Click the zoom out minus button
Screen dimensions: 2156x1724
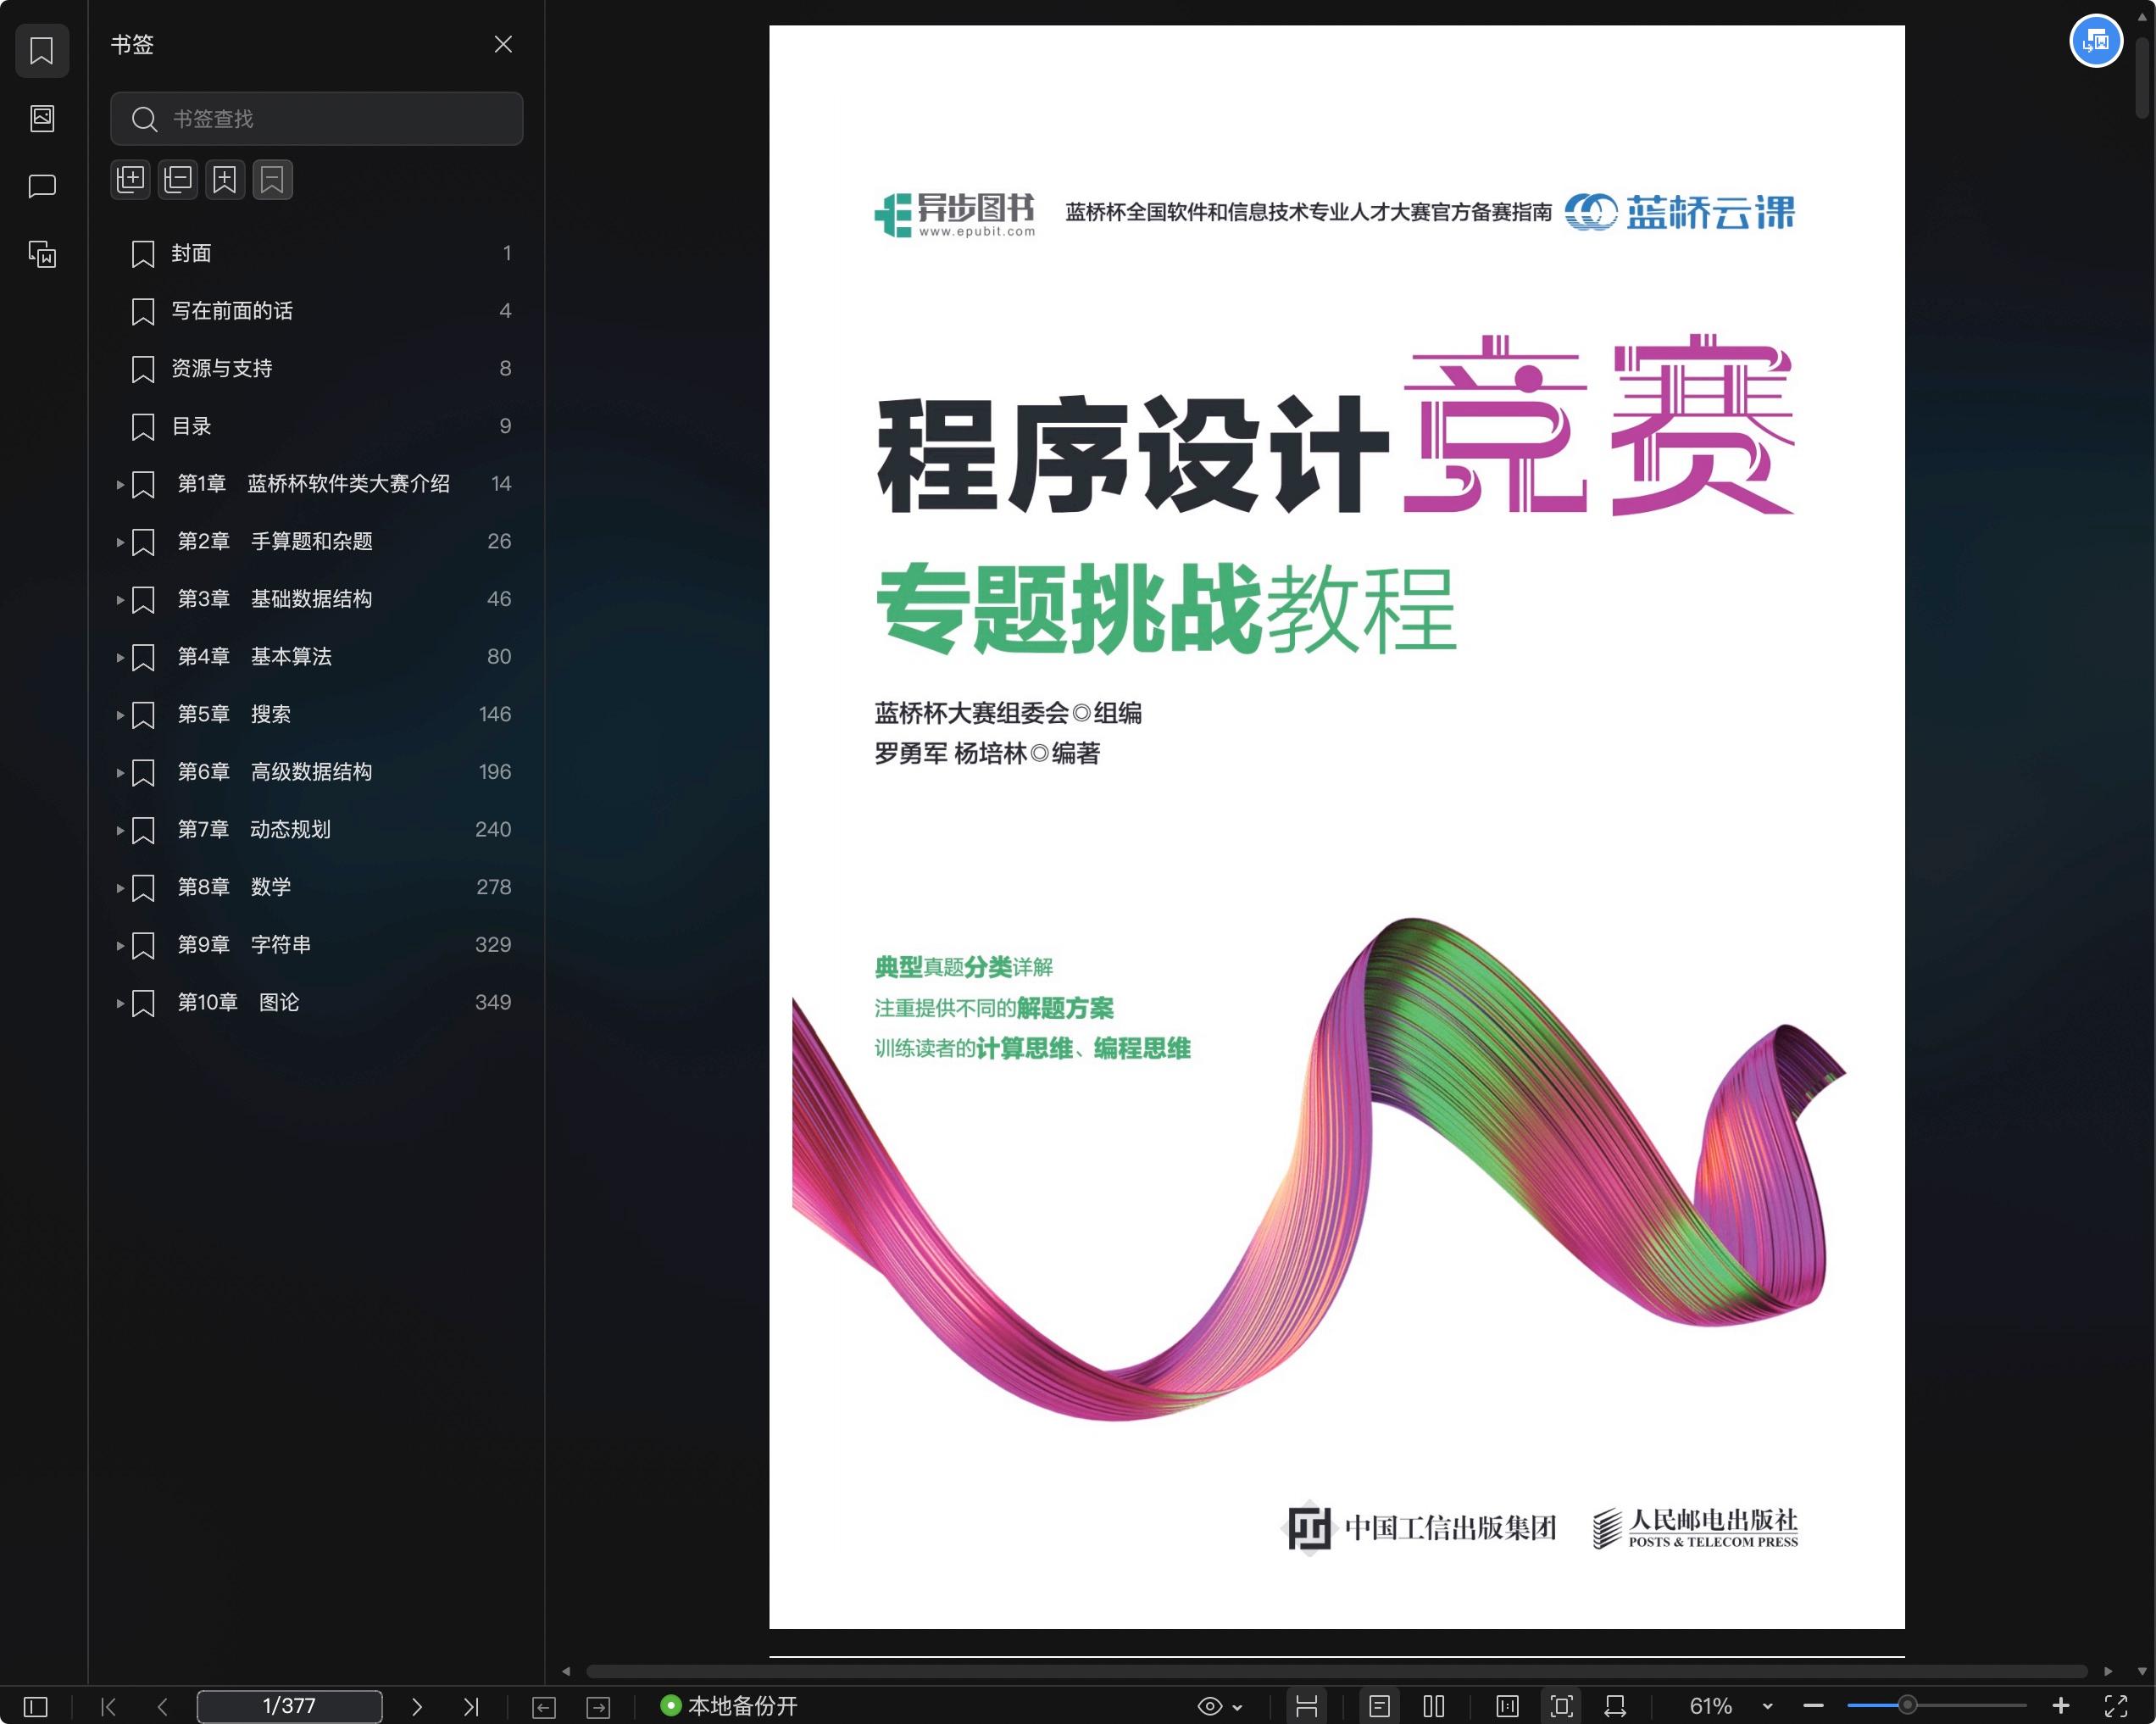(x=1814, y=1706)
